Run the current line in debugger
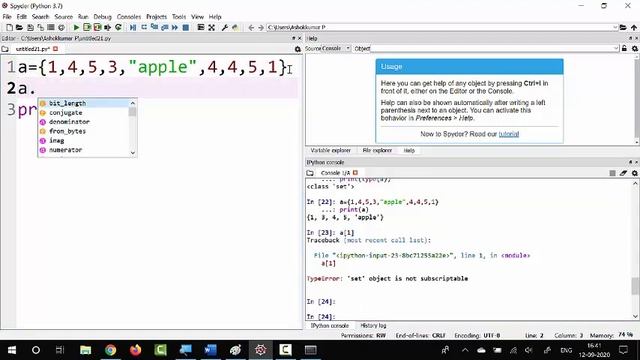The image size is (640, 360). tap(144, 27)
